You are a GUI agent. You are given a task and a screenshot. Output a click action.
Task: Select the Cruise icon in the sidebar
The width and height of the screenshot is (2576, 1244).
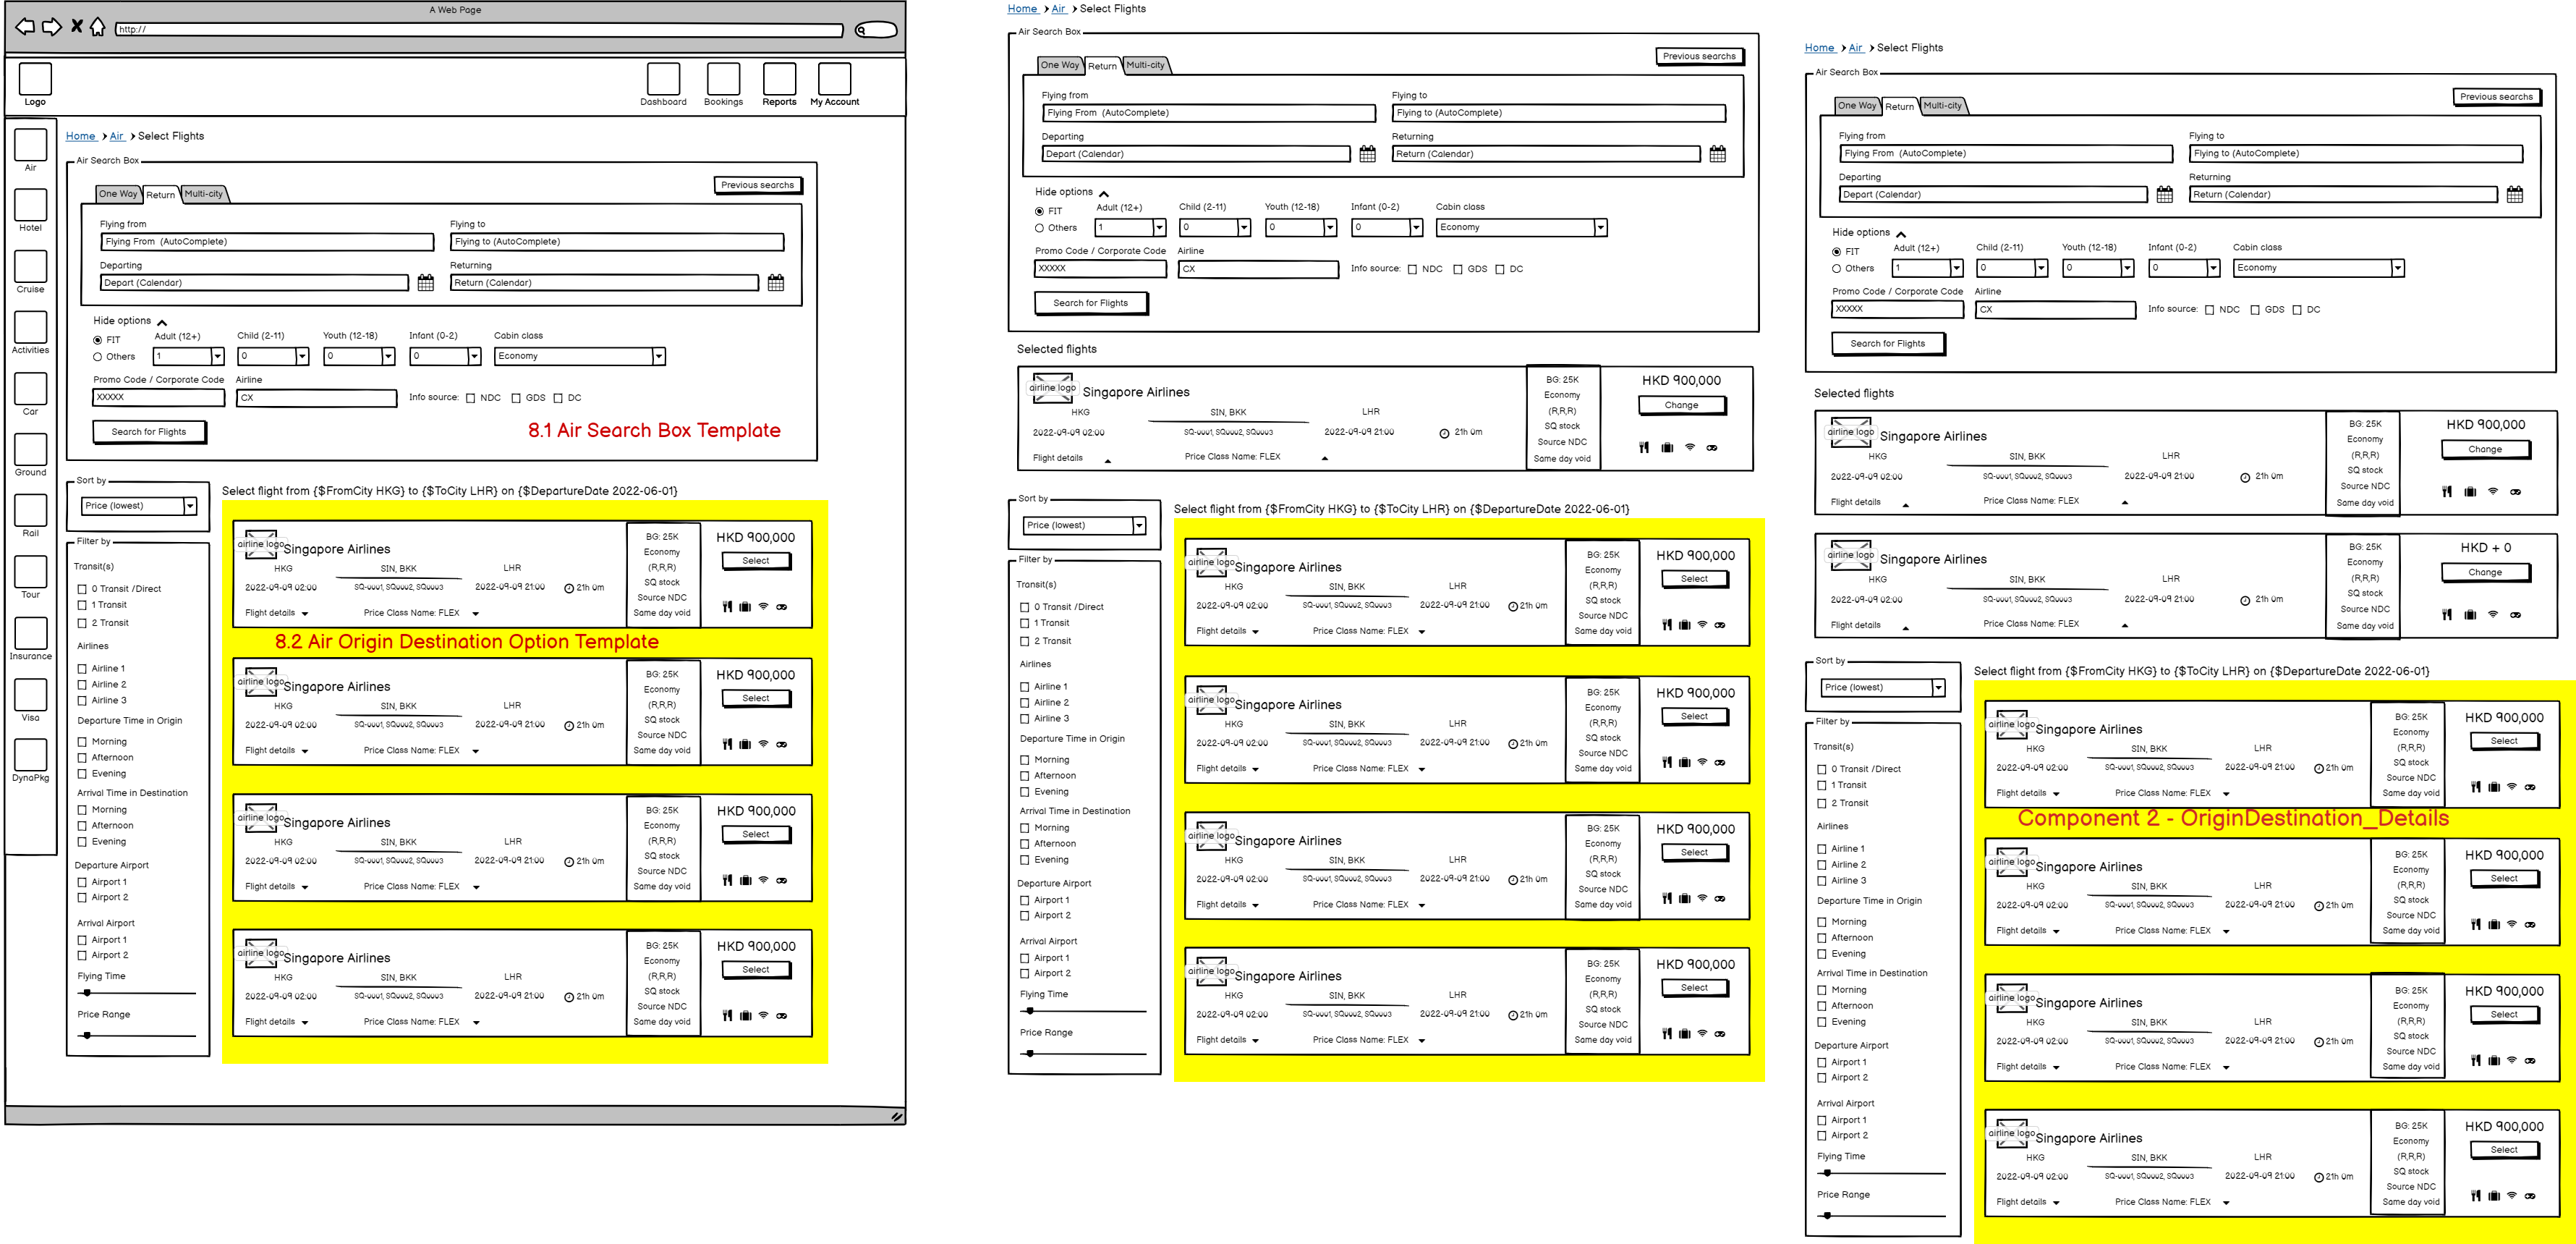point(30,266)
